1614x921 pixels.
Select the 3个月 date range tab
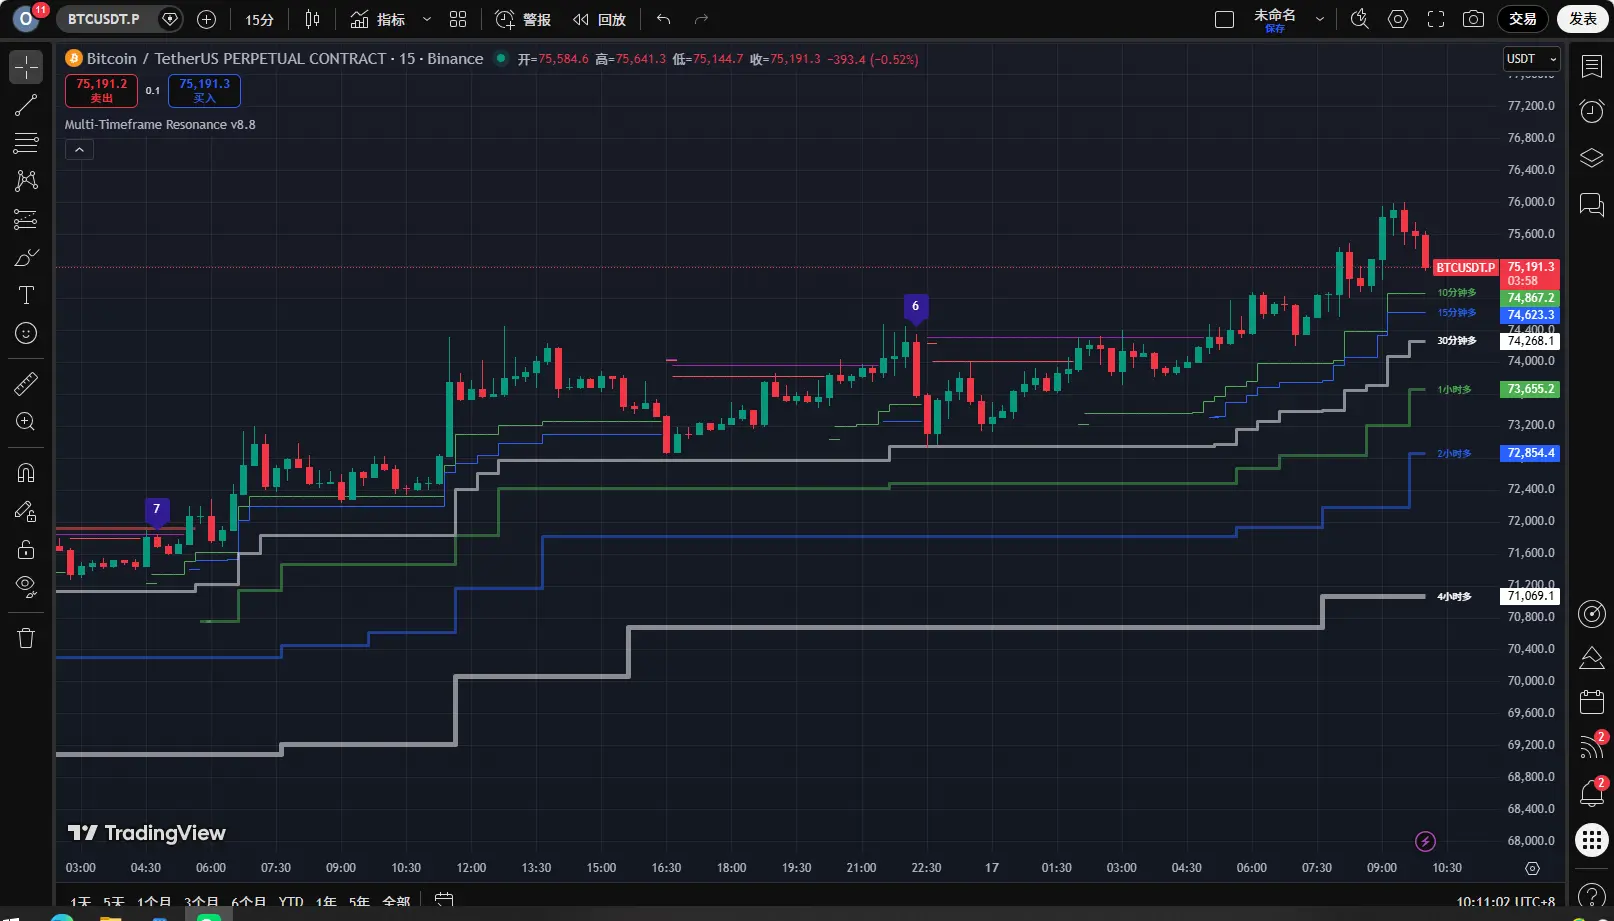coord(201,902)
